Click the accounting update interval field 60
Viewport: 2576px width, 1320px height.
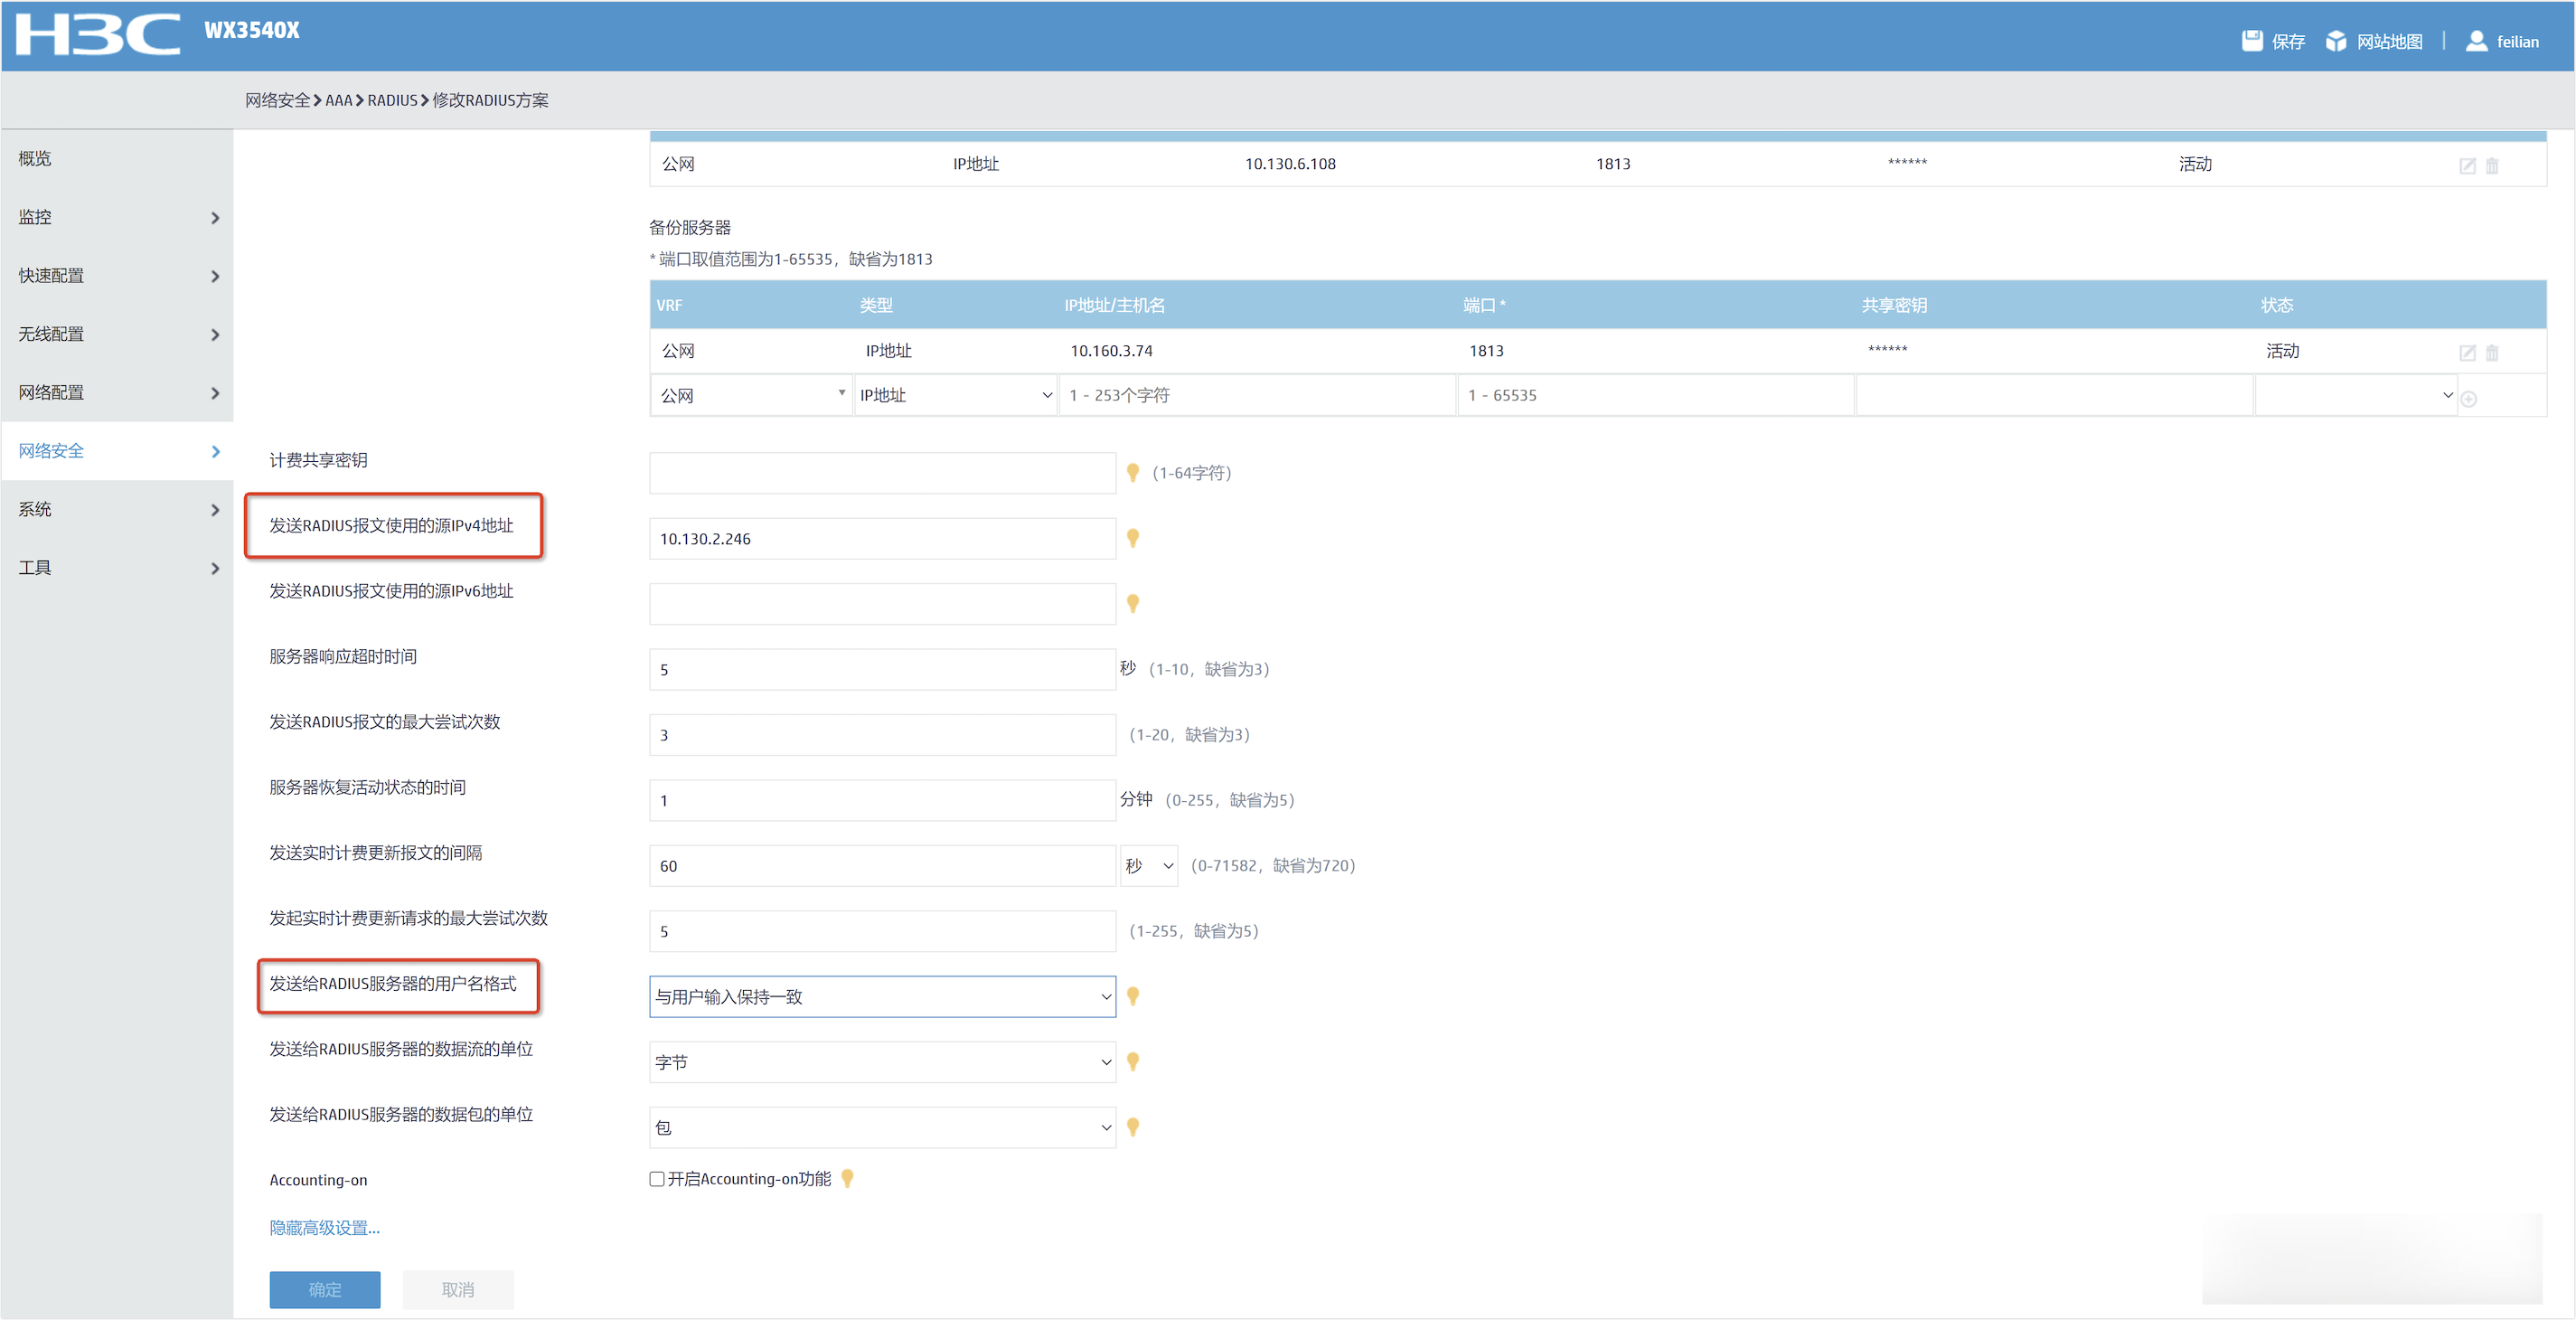click(882, 866)
